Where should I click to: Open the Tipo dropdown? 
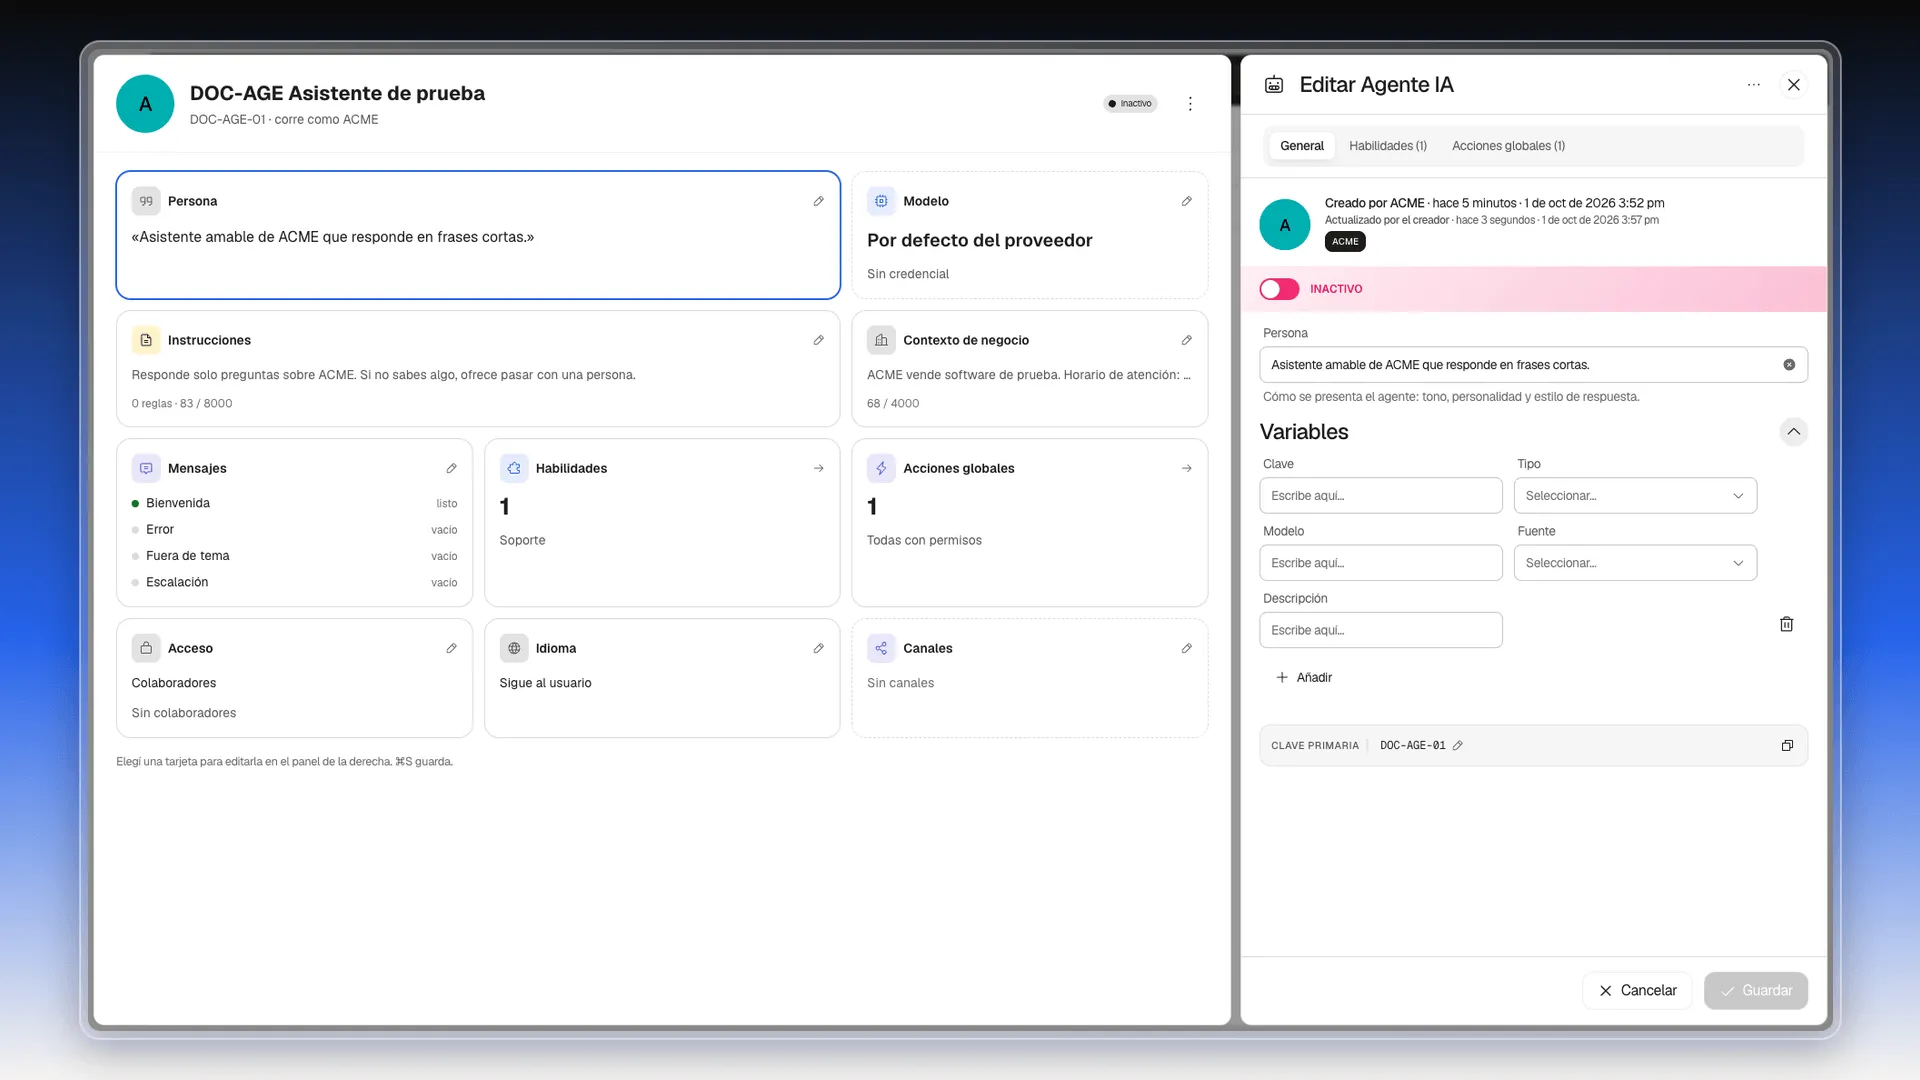(x=1635, y=496)
